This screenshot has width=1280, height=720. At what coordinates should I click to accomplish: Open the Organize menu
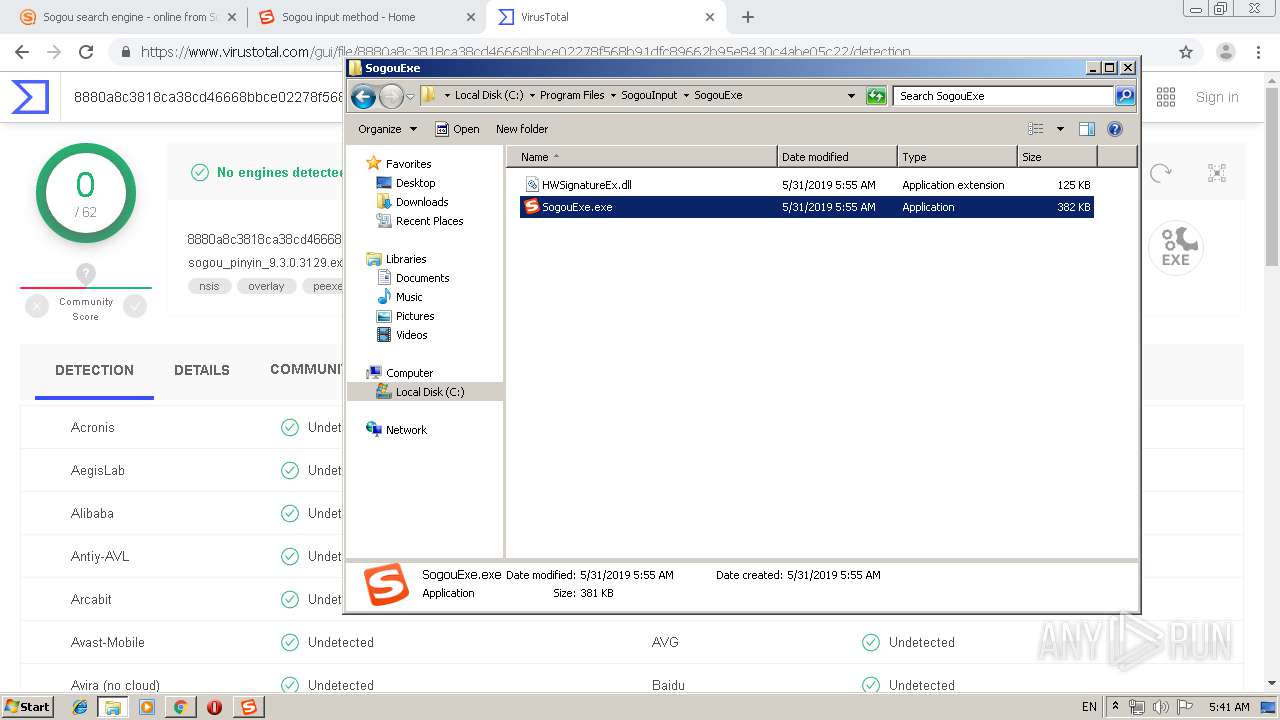(x=387, y=129)
